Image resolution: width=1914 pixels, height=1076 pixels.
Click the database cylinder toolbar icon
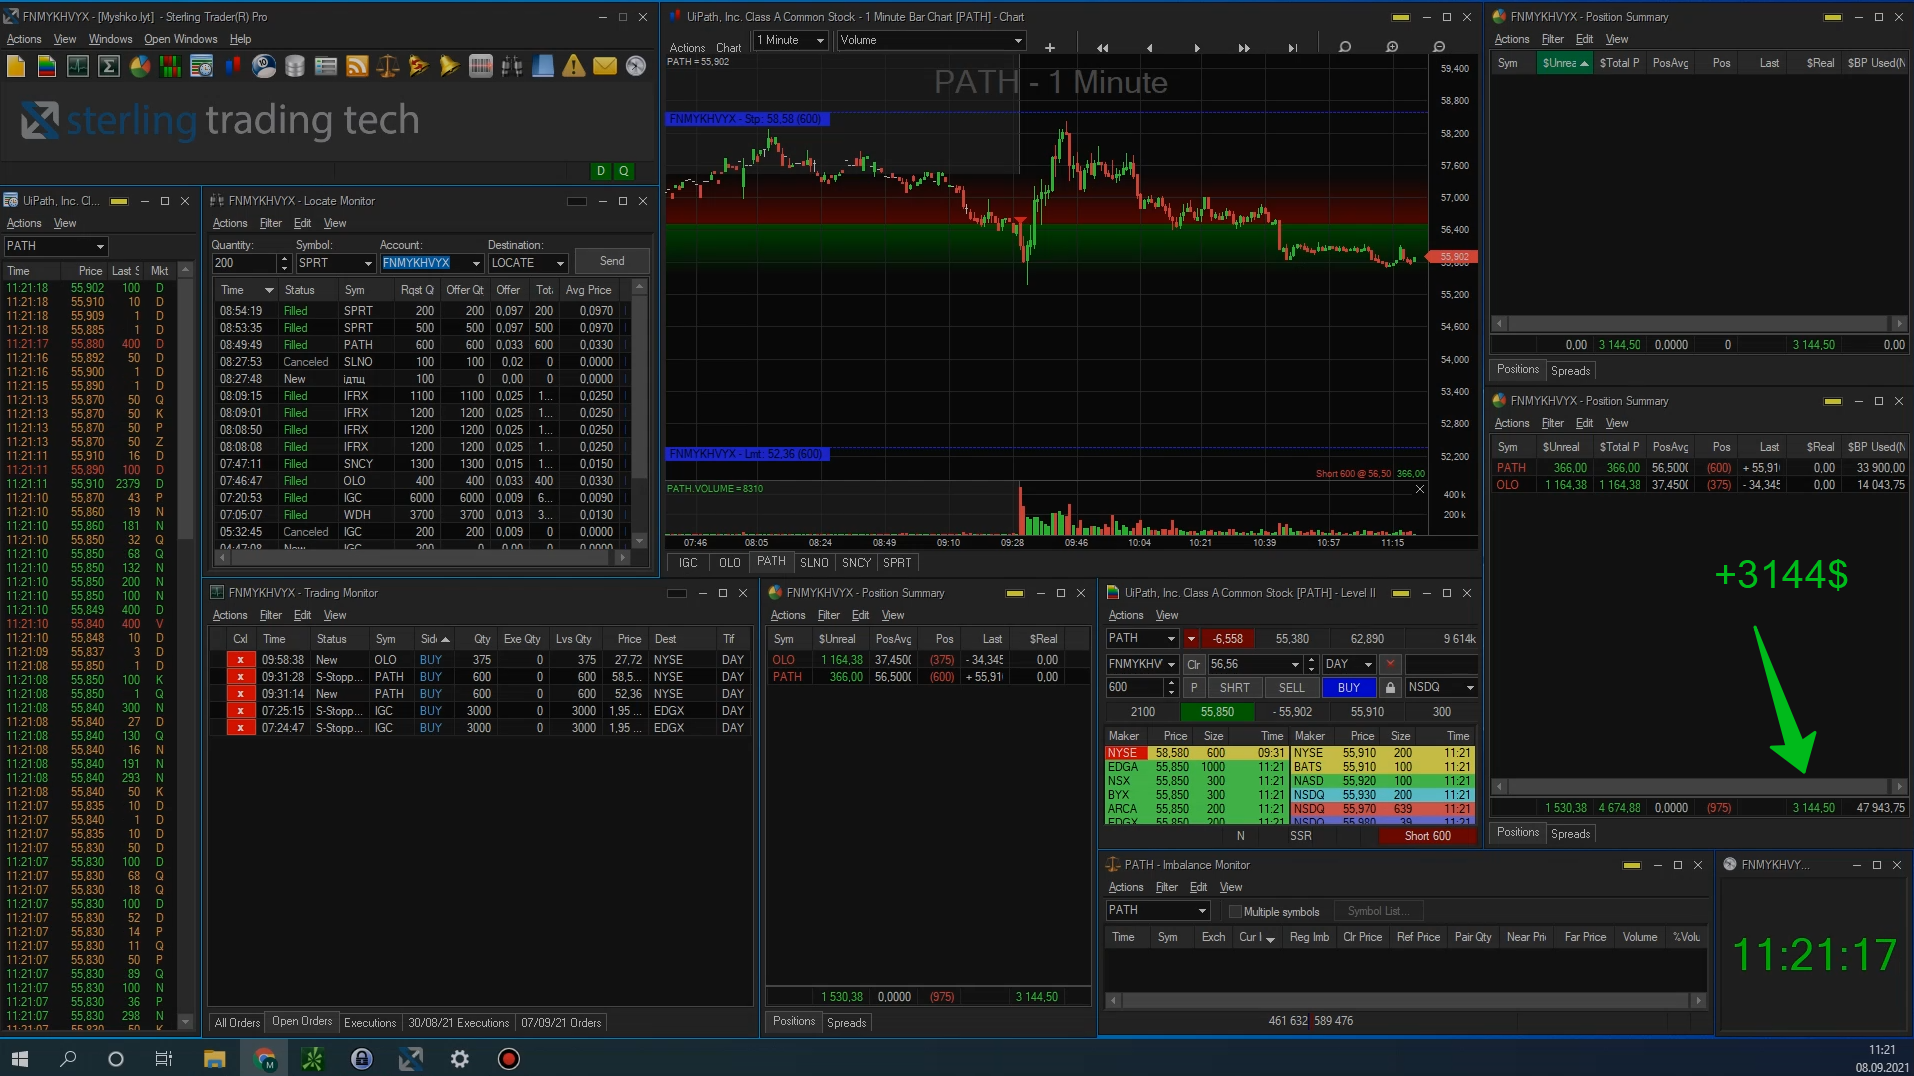[295, 67]
